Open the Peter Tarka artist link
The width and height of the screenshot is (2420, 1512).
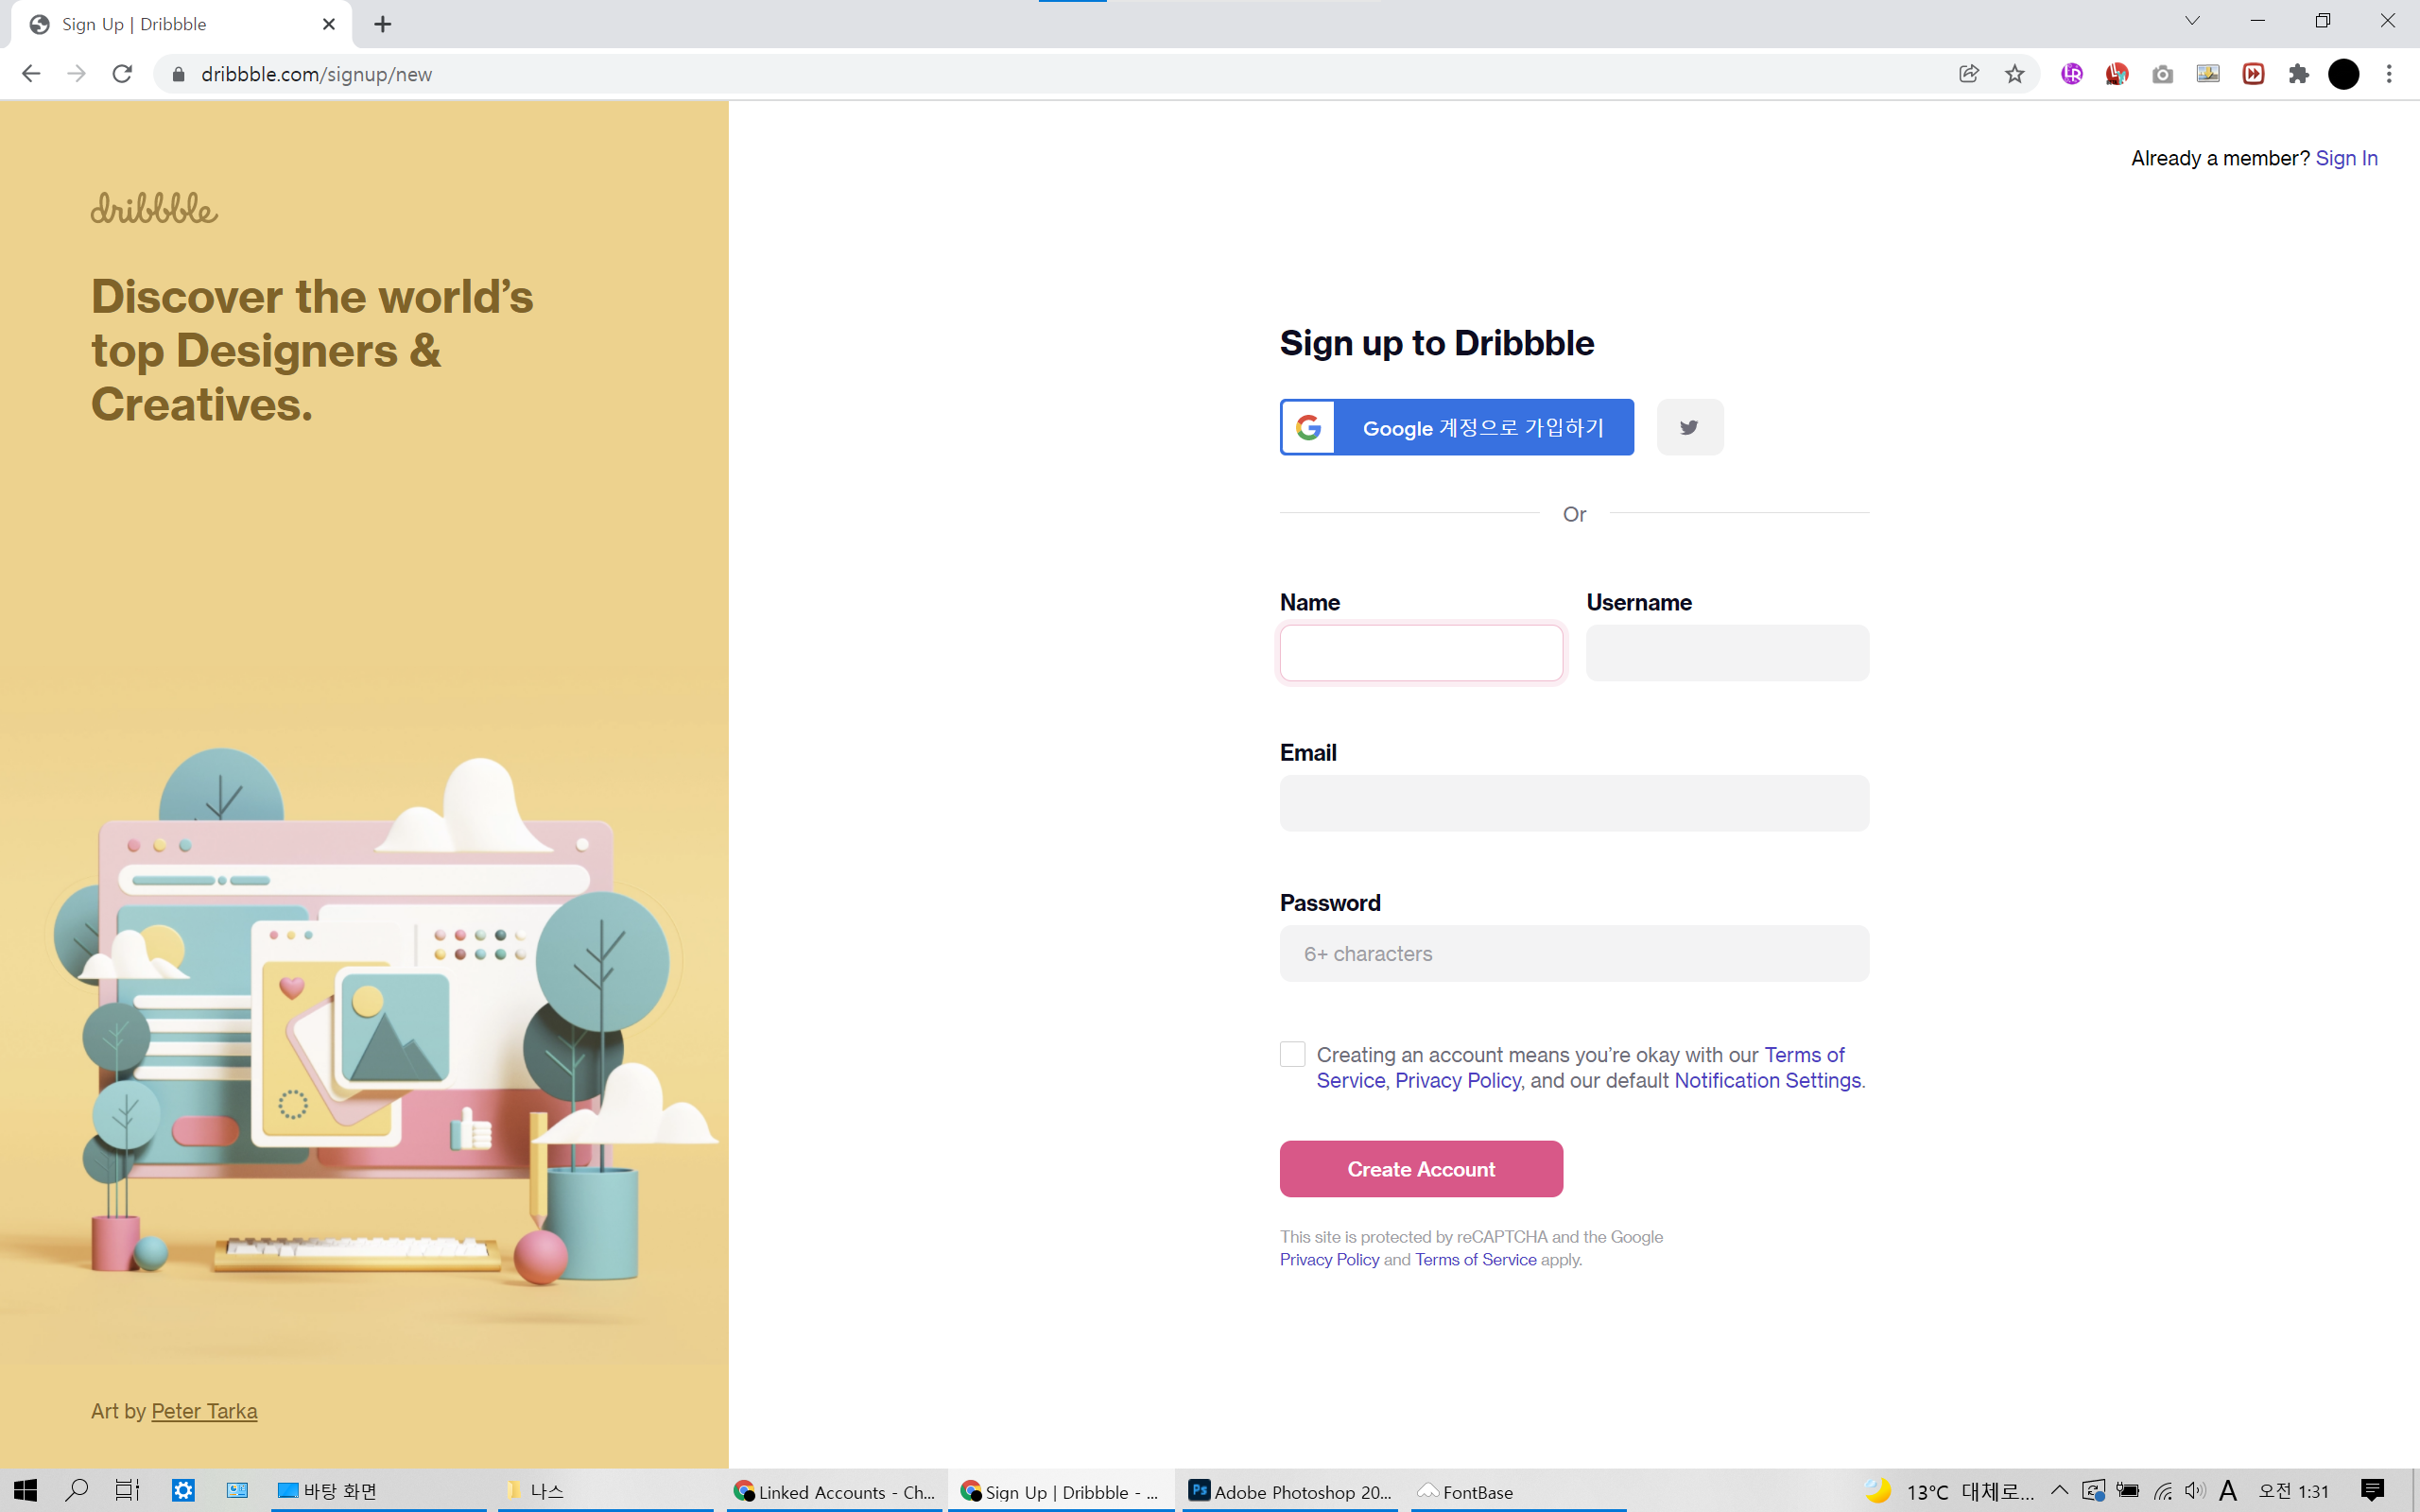pos(204,1410)
